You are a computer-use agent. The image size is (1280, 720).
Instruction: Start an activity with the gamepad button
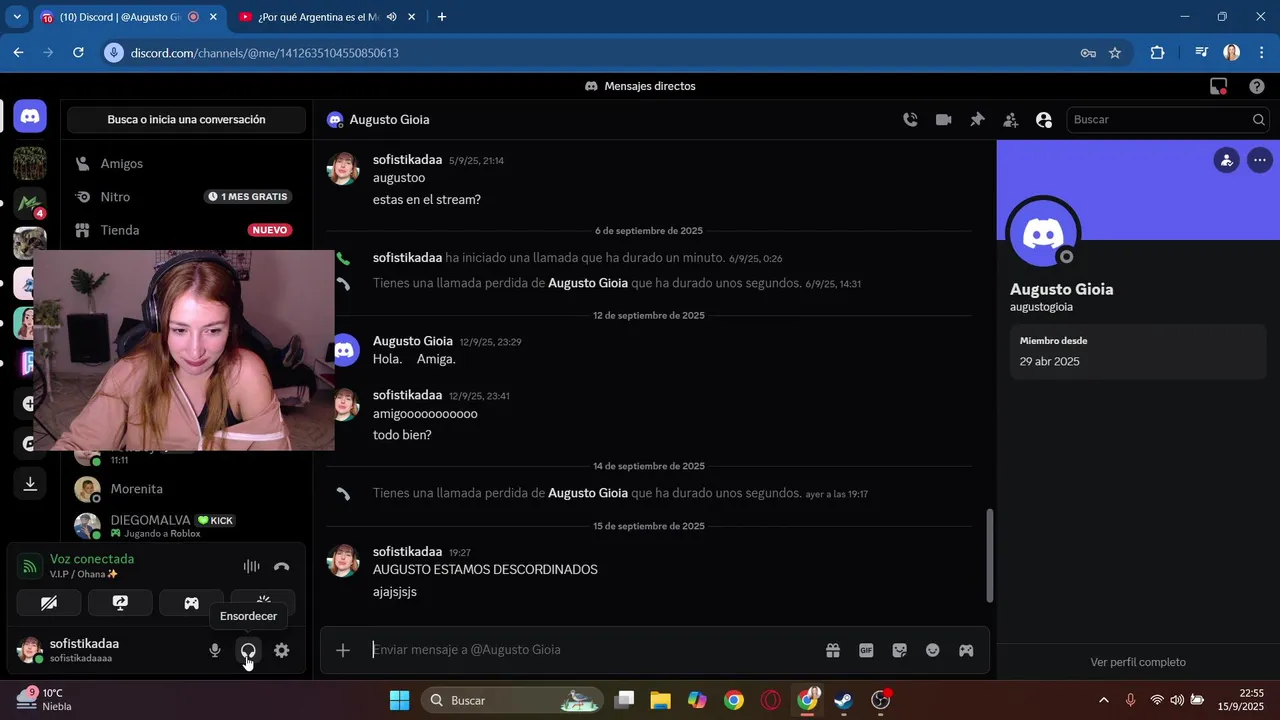coord(191,603)
